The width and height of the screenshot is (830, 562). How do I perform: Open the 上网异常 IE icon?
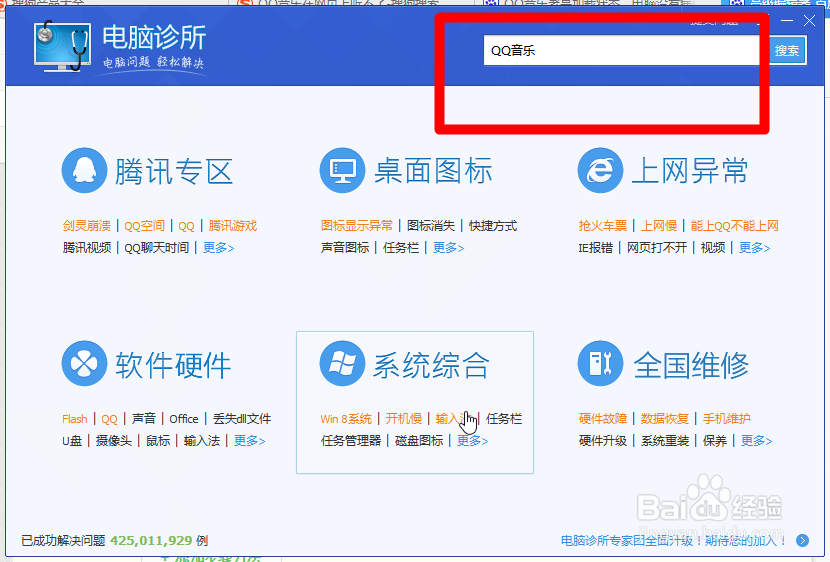tap(600, 170)
